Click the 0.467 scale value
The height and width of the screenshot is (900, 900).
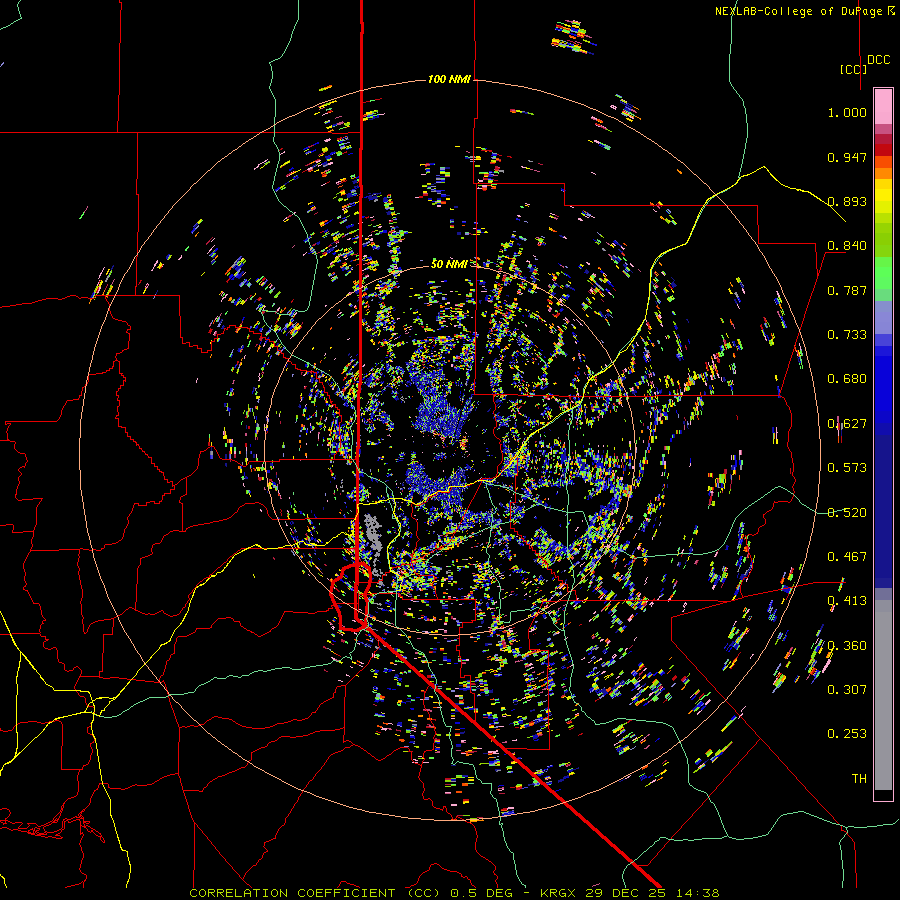847,557
